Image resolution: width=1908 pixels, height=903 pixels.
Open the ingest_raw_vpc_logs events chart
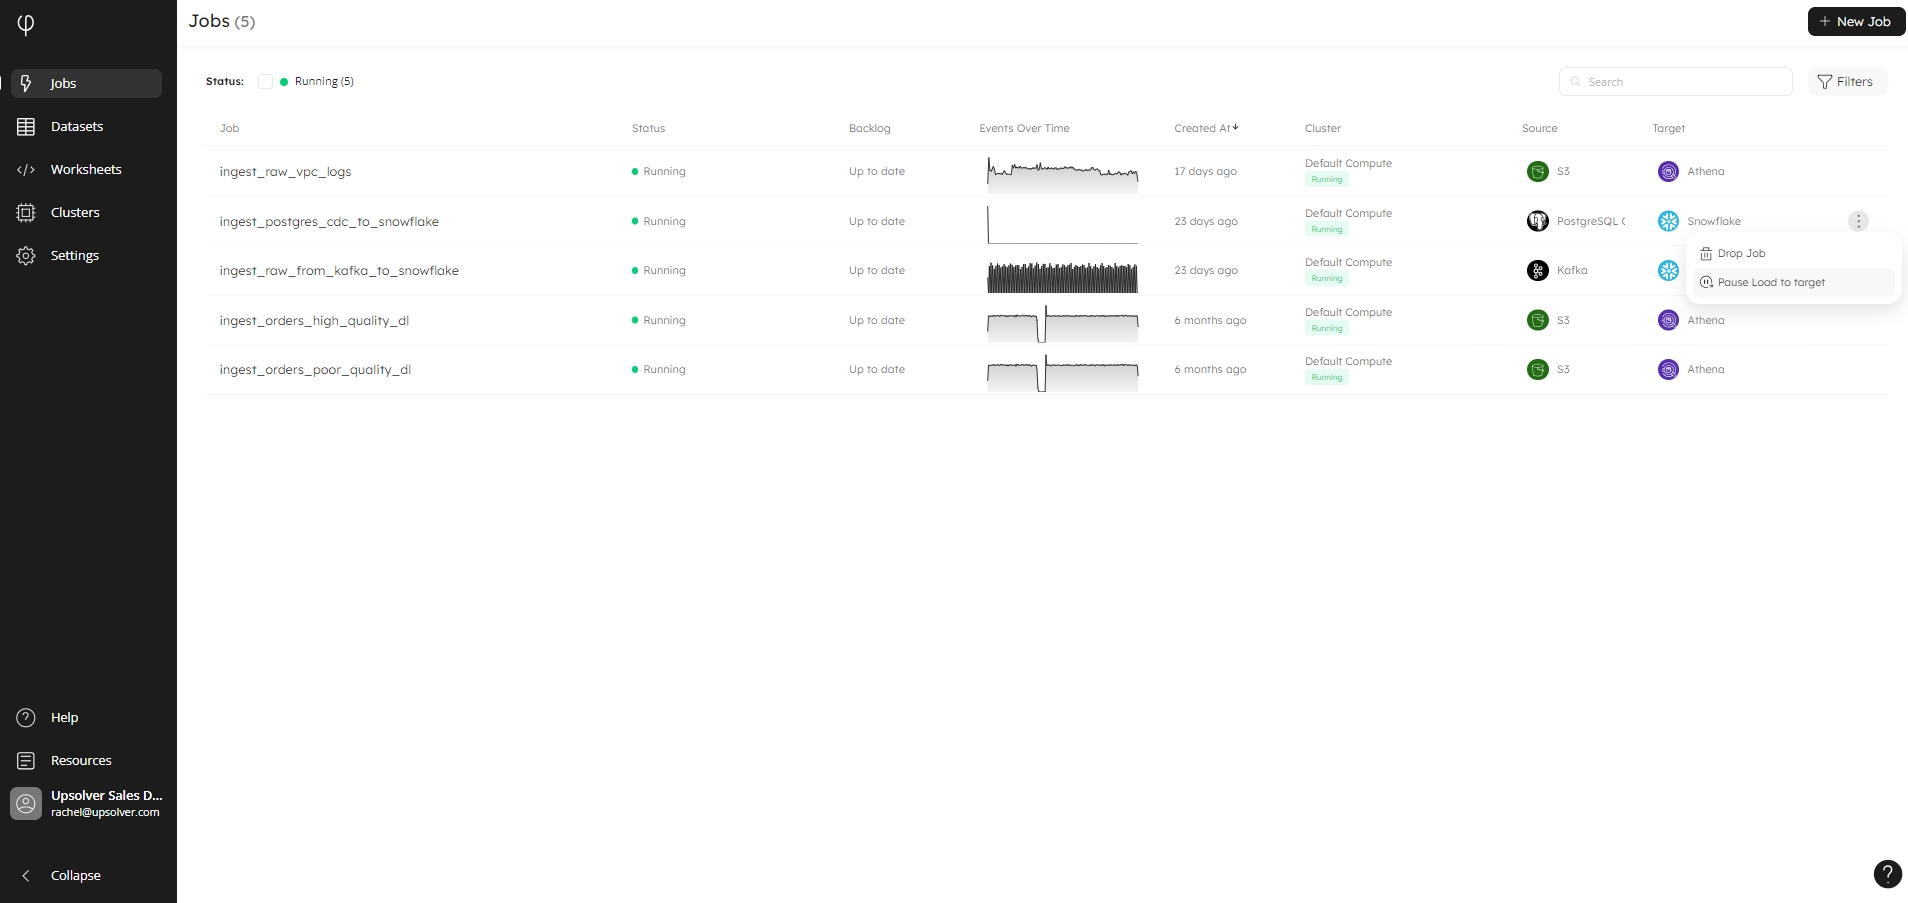1062,173
